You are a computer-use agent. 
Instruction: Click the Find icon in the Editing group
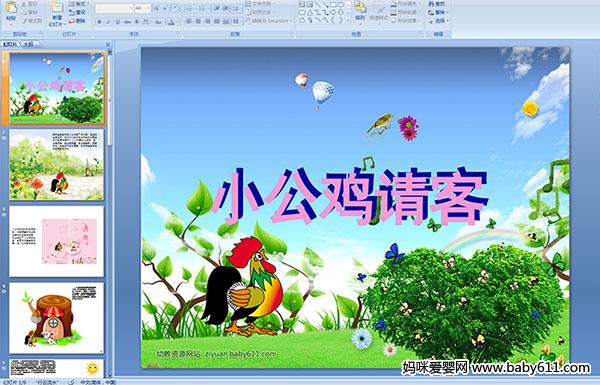(437, 4)
